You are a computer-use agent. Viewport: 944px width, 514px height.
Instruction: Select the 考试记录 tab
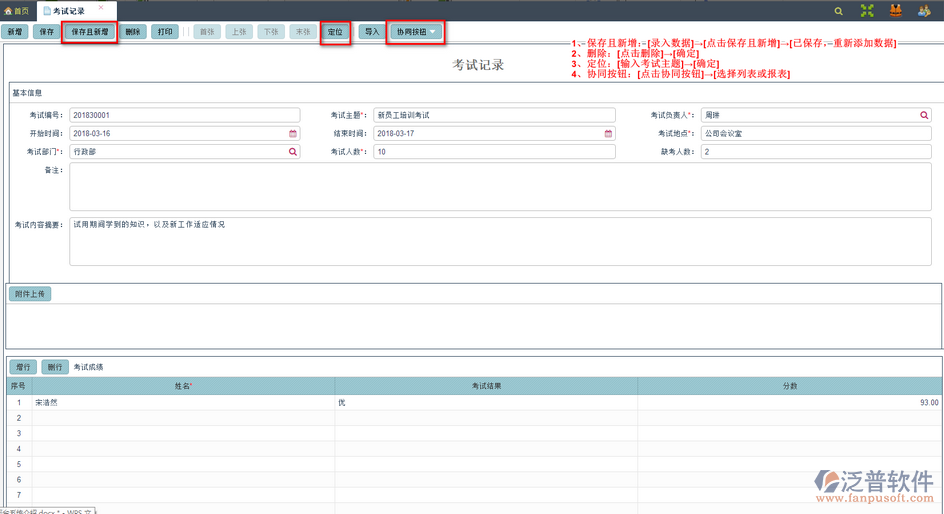[x=68, y=11]
